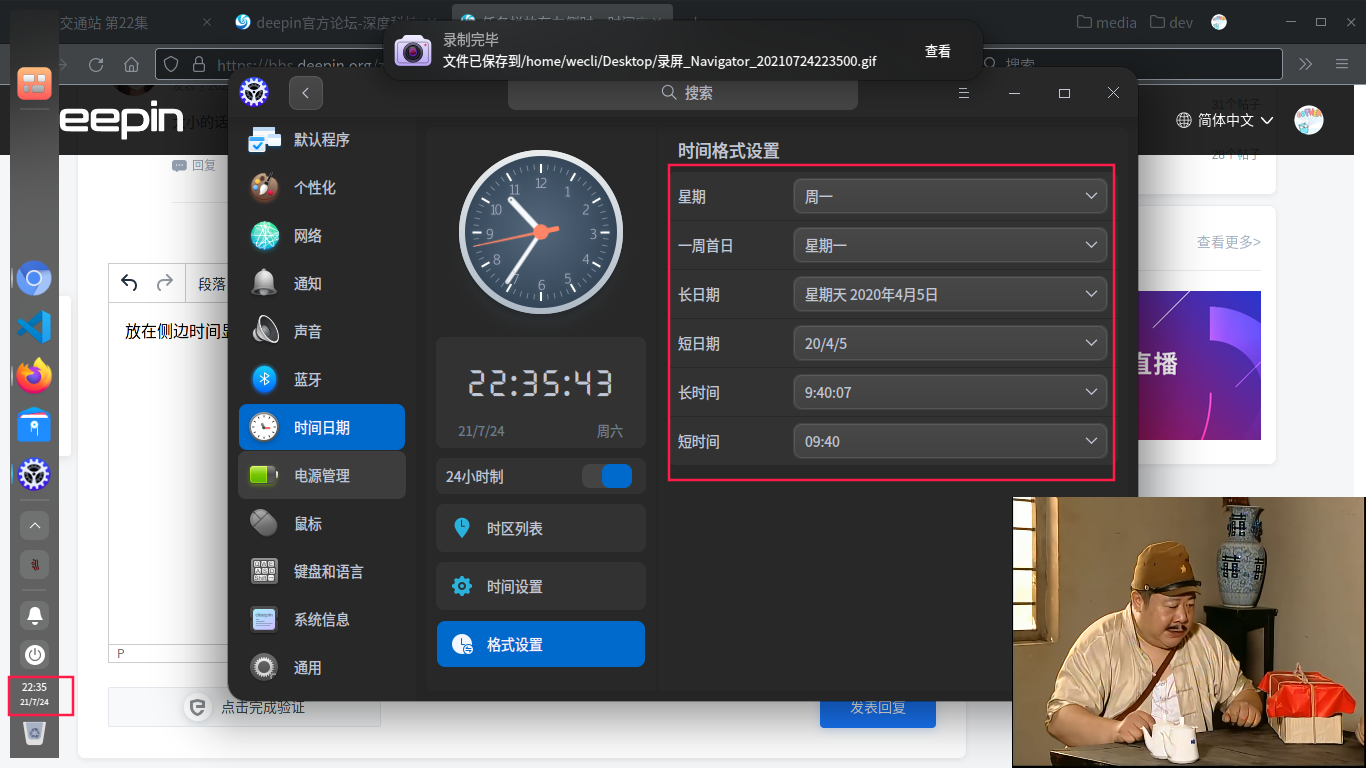The width and height of the screenshot is (1366, 768).
Task: Go to the browser home page
Action: 131,64
